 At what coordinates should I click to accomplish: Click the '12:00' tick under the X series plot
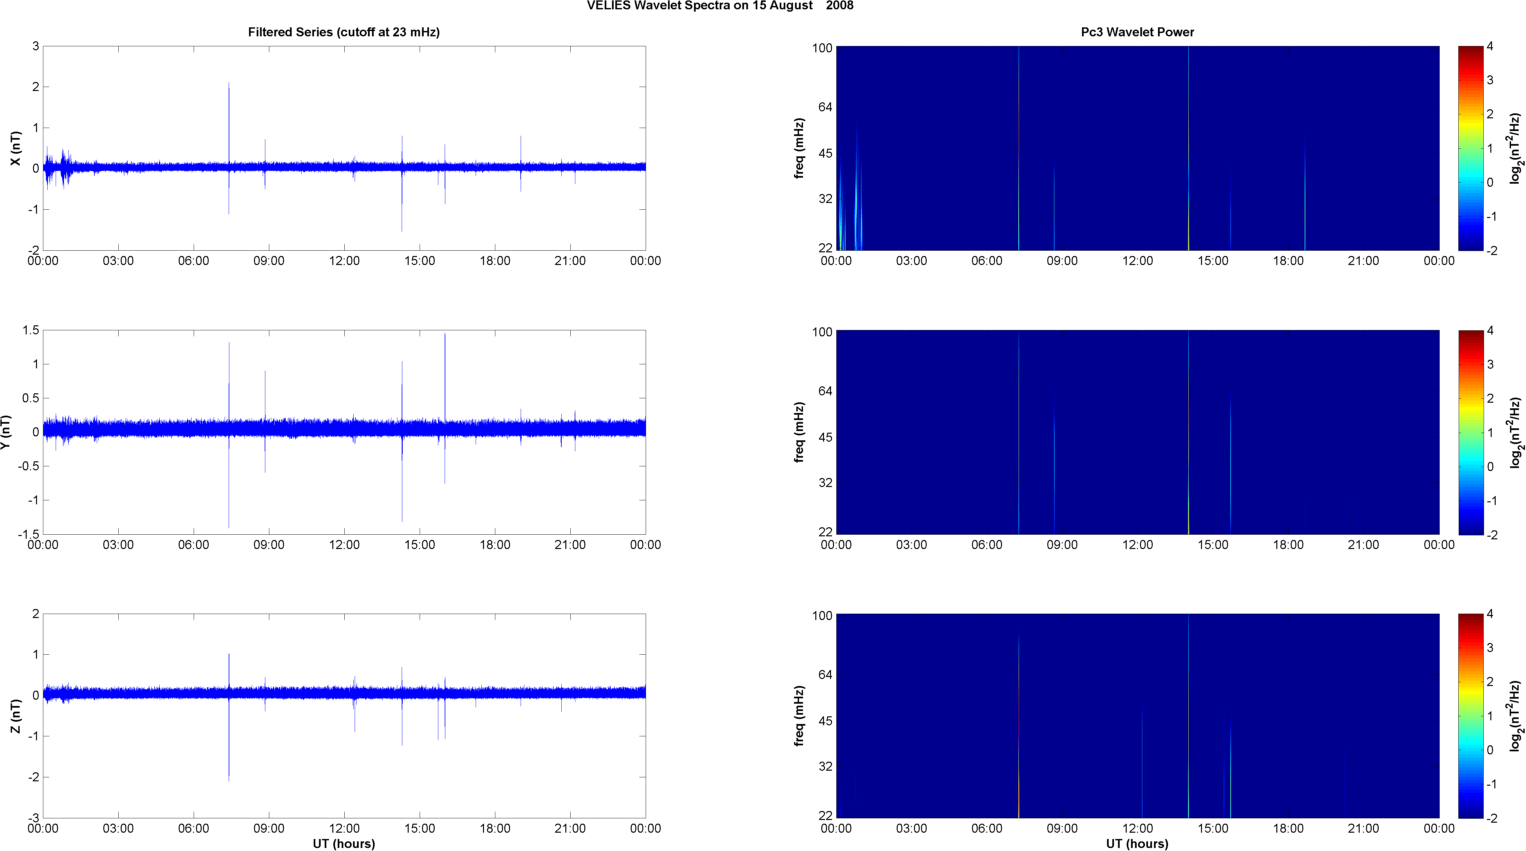(344, 261)
